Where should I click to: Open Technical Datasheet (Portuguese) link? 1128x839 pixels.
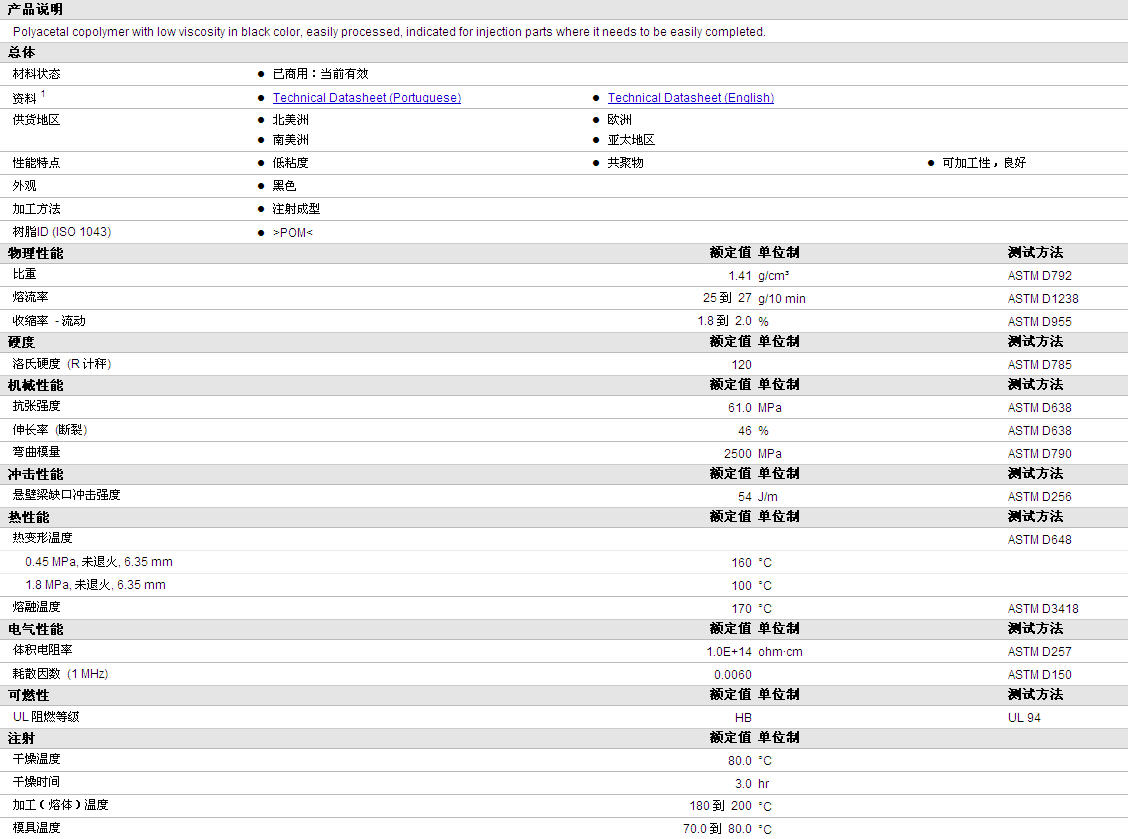click(x=366, y=98)
